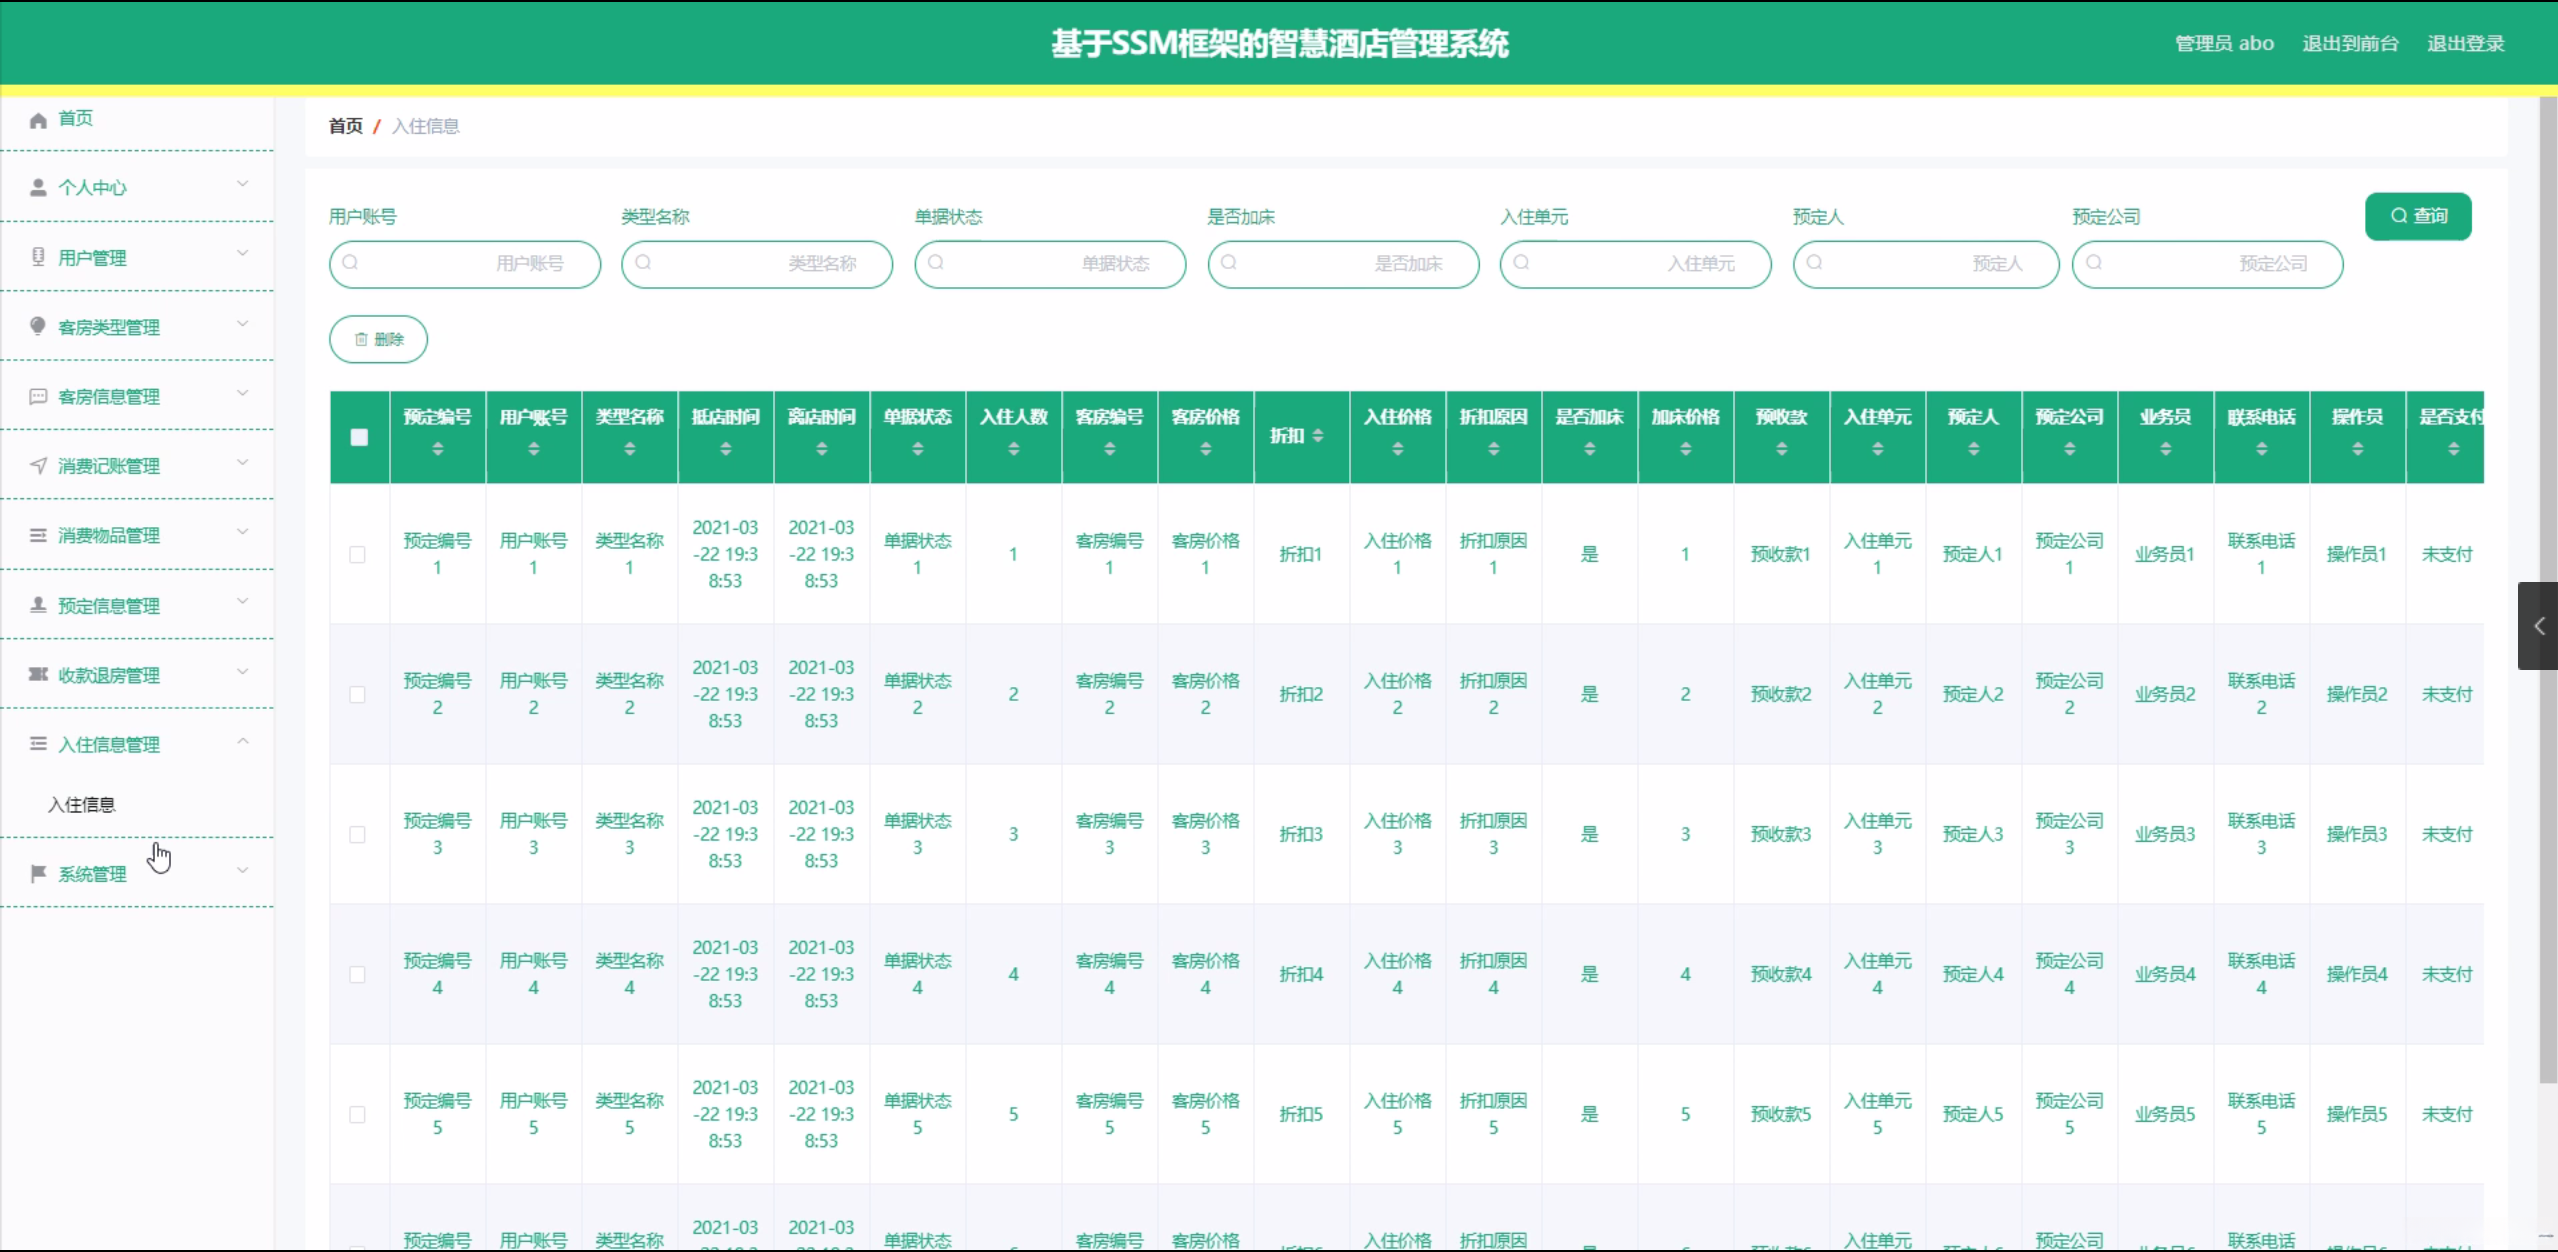2558x1252 pixels.
Task: Click the side panel collapse arrow tab
Action: 2538,626
